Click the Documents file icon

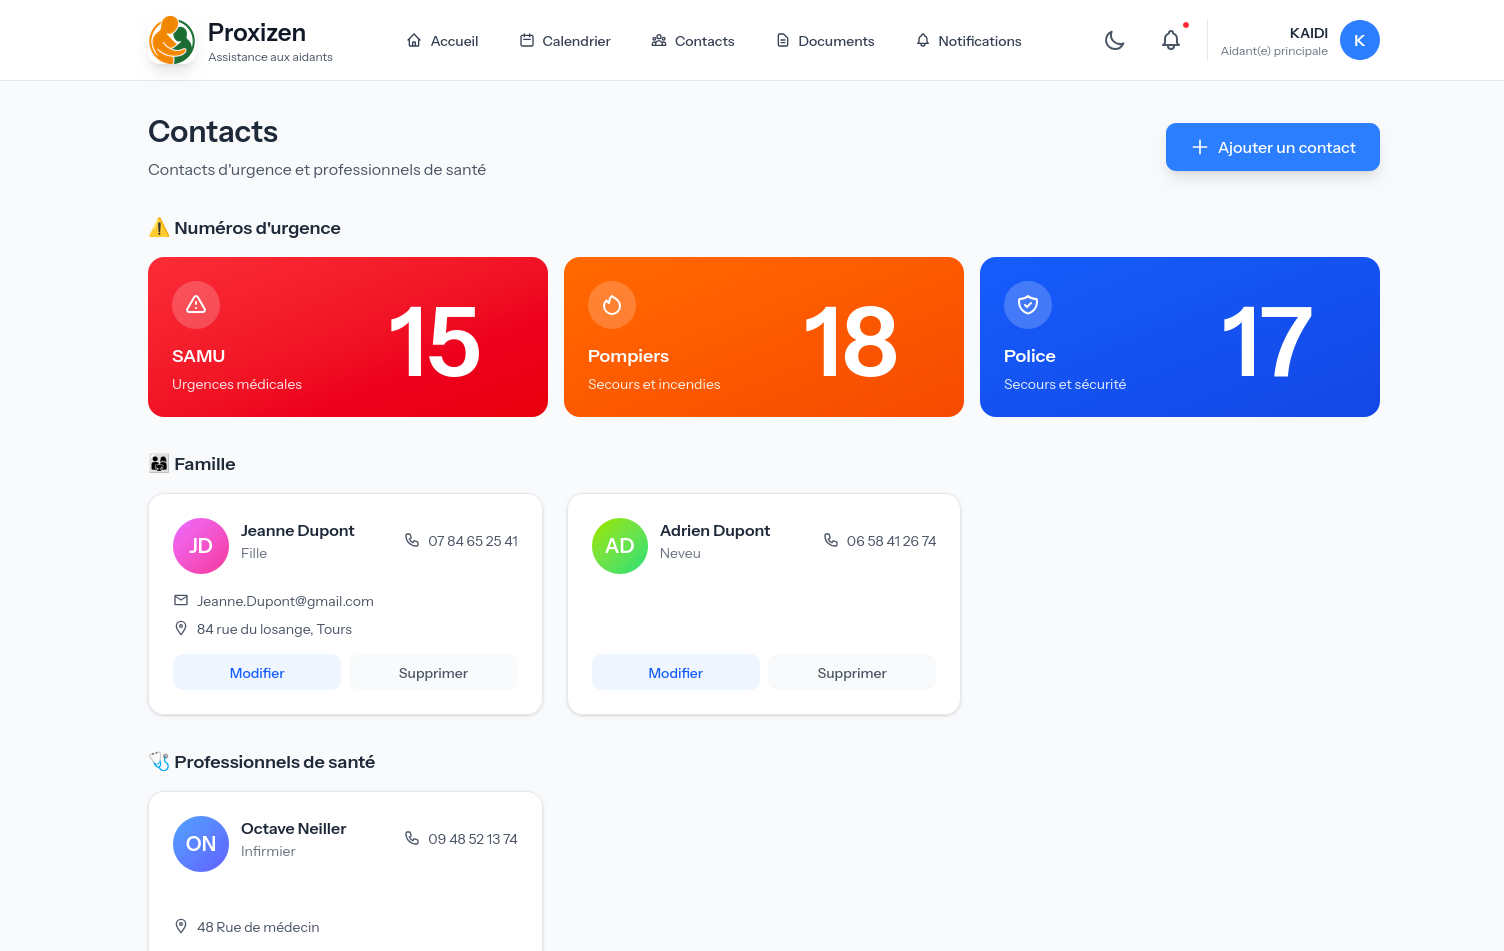[x=783, y=40]
